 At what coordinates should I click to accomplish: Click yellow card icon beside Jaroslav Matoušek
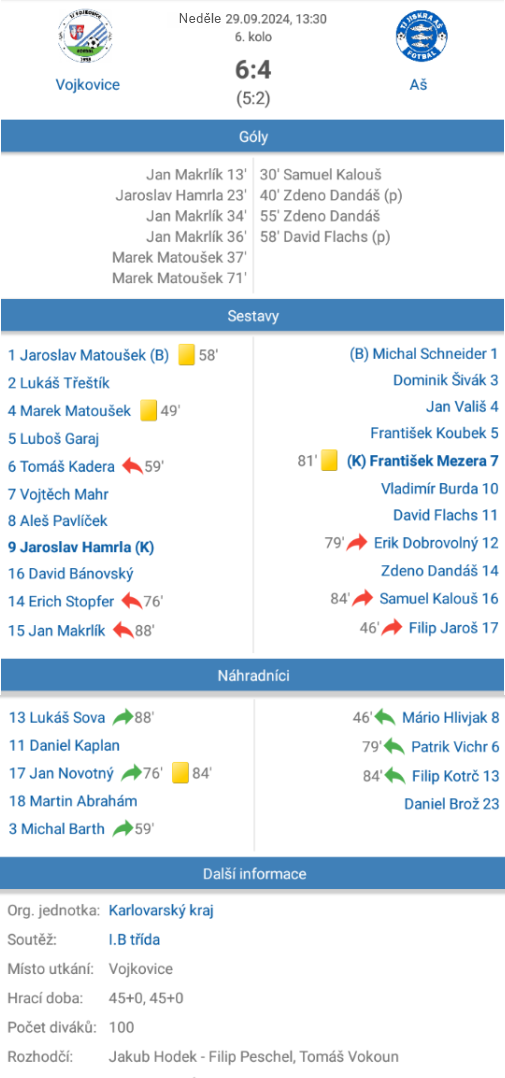(x=187, y=355)
